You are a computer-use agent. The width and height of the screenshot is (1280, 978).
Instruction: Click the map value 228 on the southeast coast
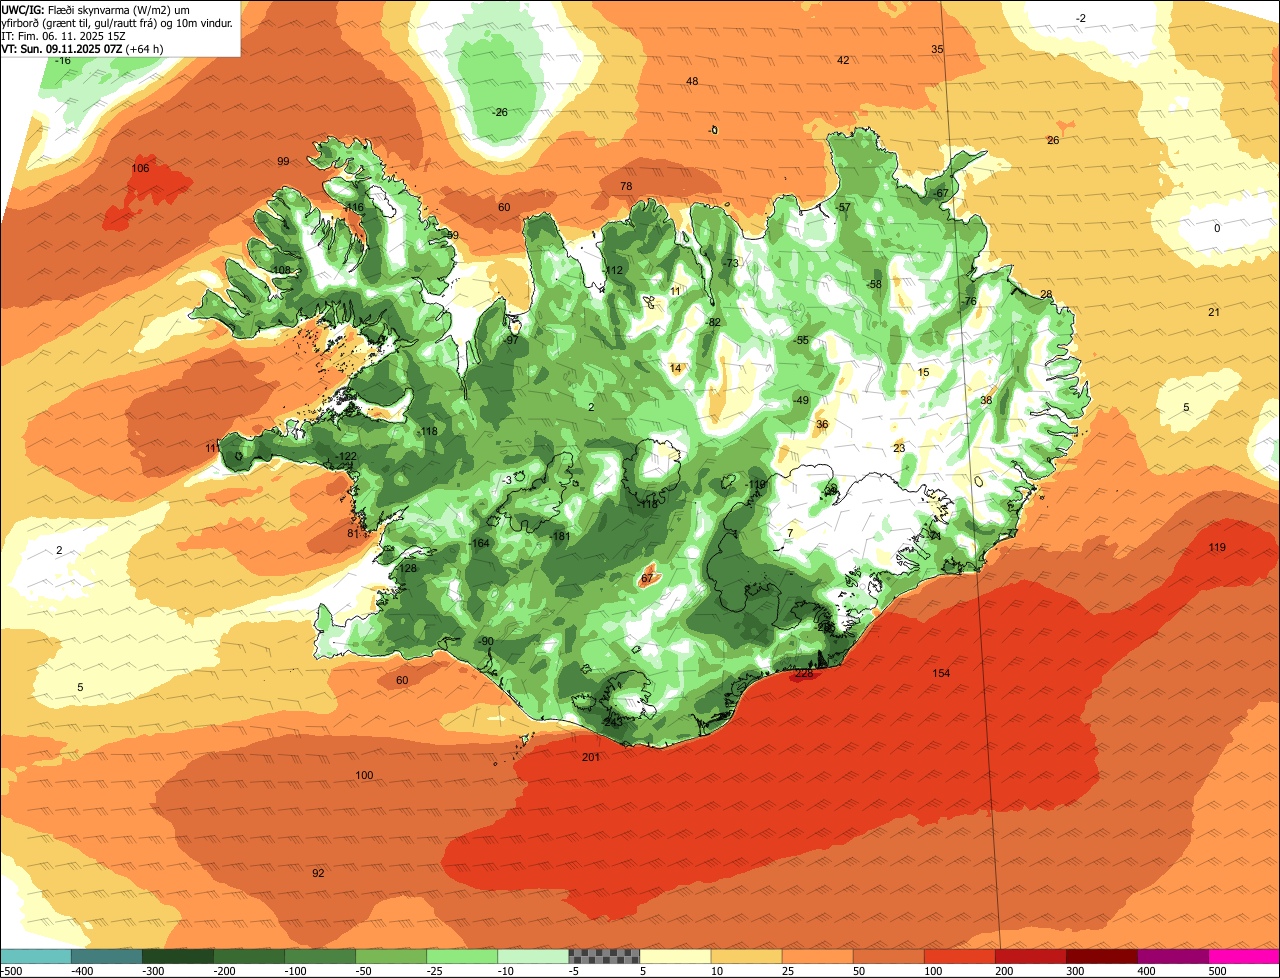point(804,673)
